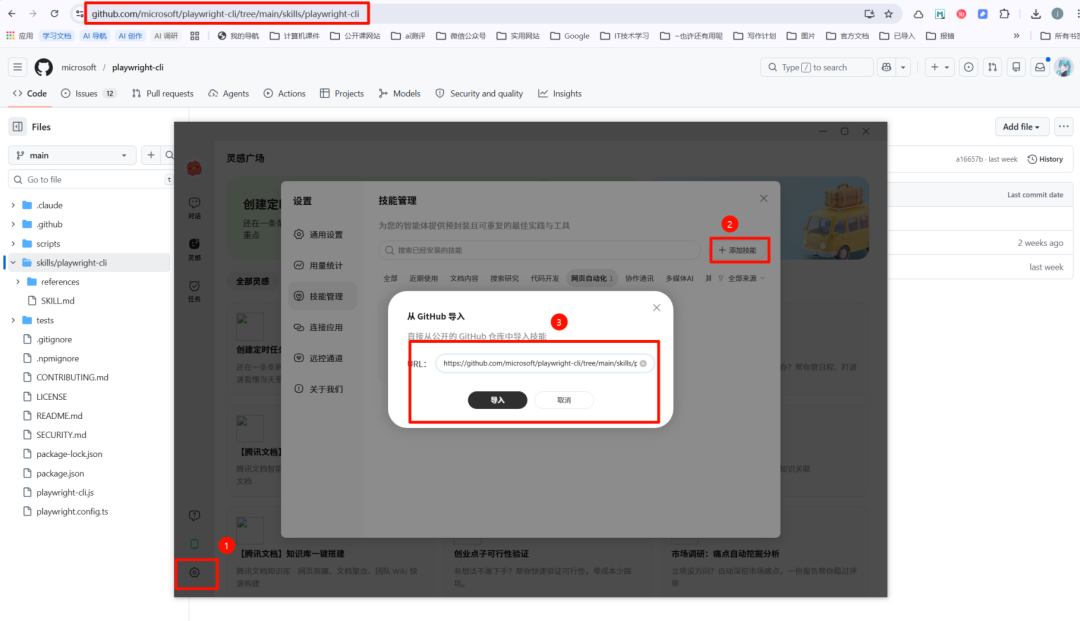Select the 网页自动化 skill category tab
This screenshot has height=621, width=1080.
592,278
